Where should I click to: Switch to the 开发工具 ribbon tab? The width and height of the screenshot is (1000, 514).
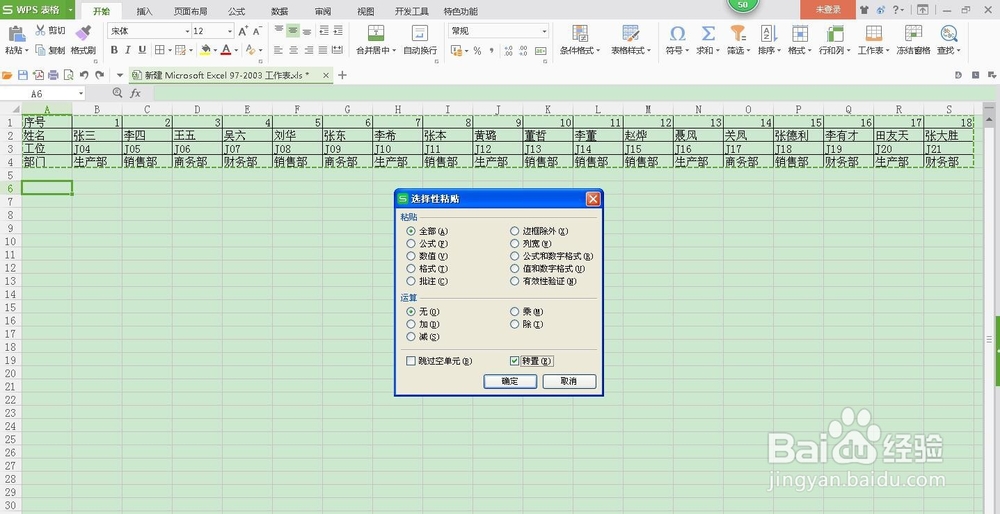click(x=411, y=11)
